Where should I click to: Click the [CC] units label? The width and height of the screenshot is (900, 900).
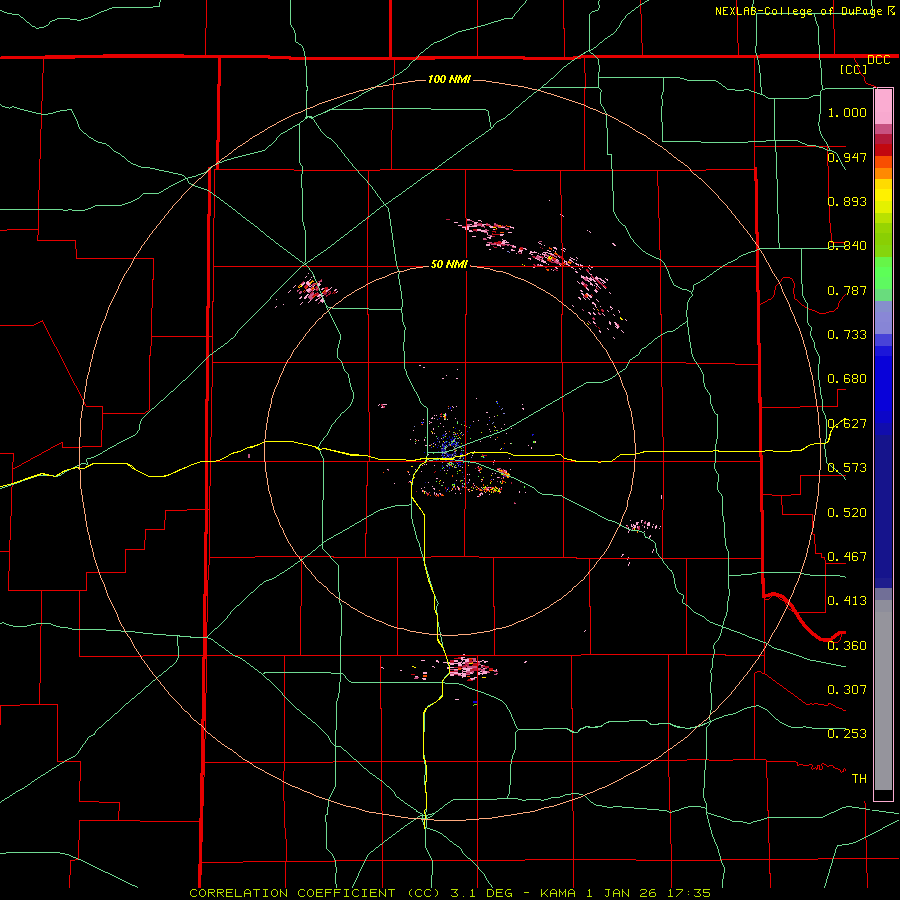[x=853, y=69]
